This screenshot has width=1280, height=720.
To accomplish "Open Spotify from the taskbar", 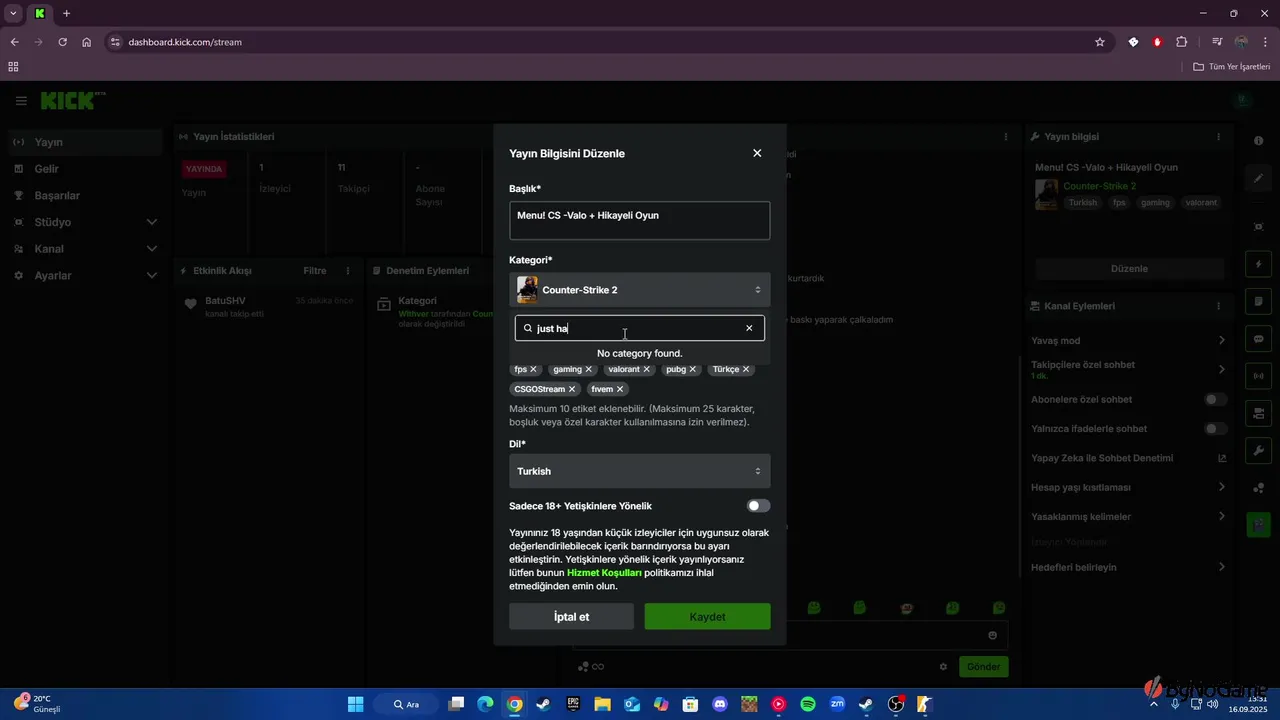I will pyautogui.click(x=808, y=704).
